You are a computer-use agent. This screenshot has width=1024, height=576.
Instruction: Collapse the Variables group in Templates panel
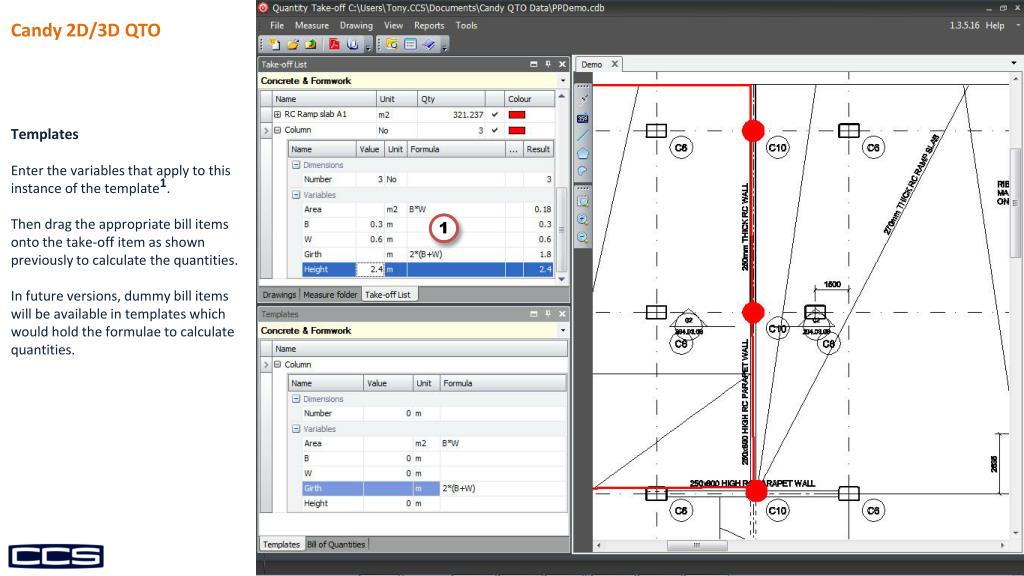tap(296, 429)
